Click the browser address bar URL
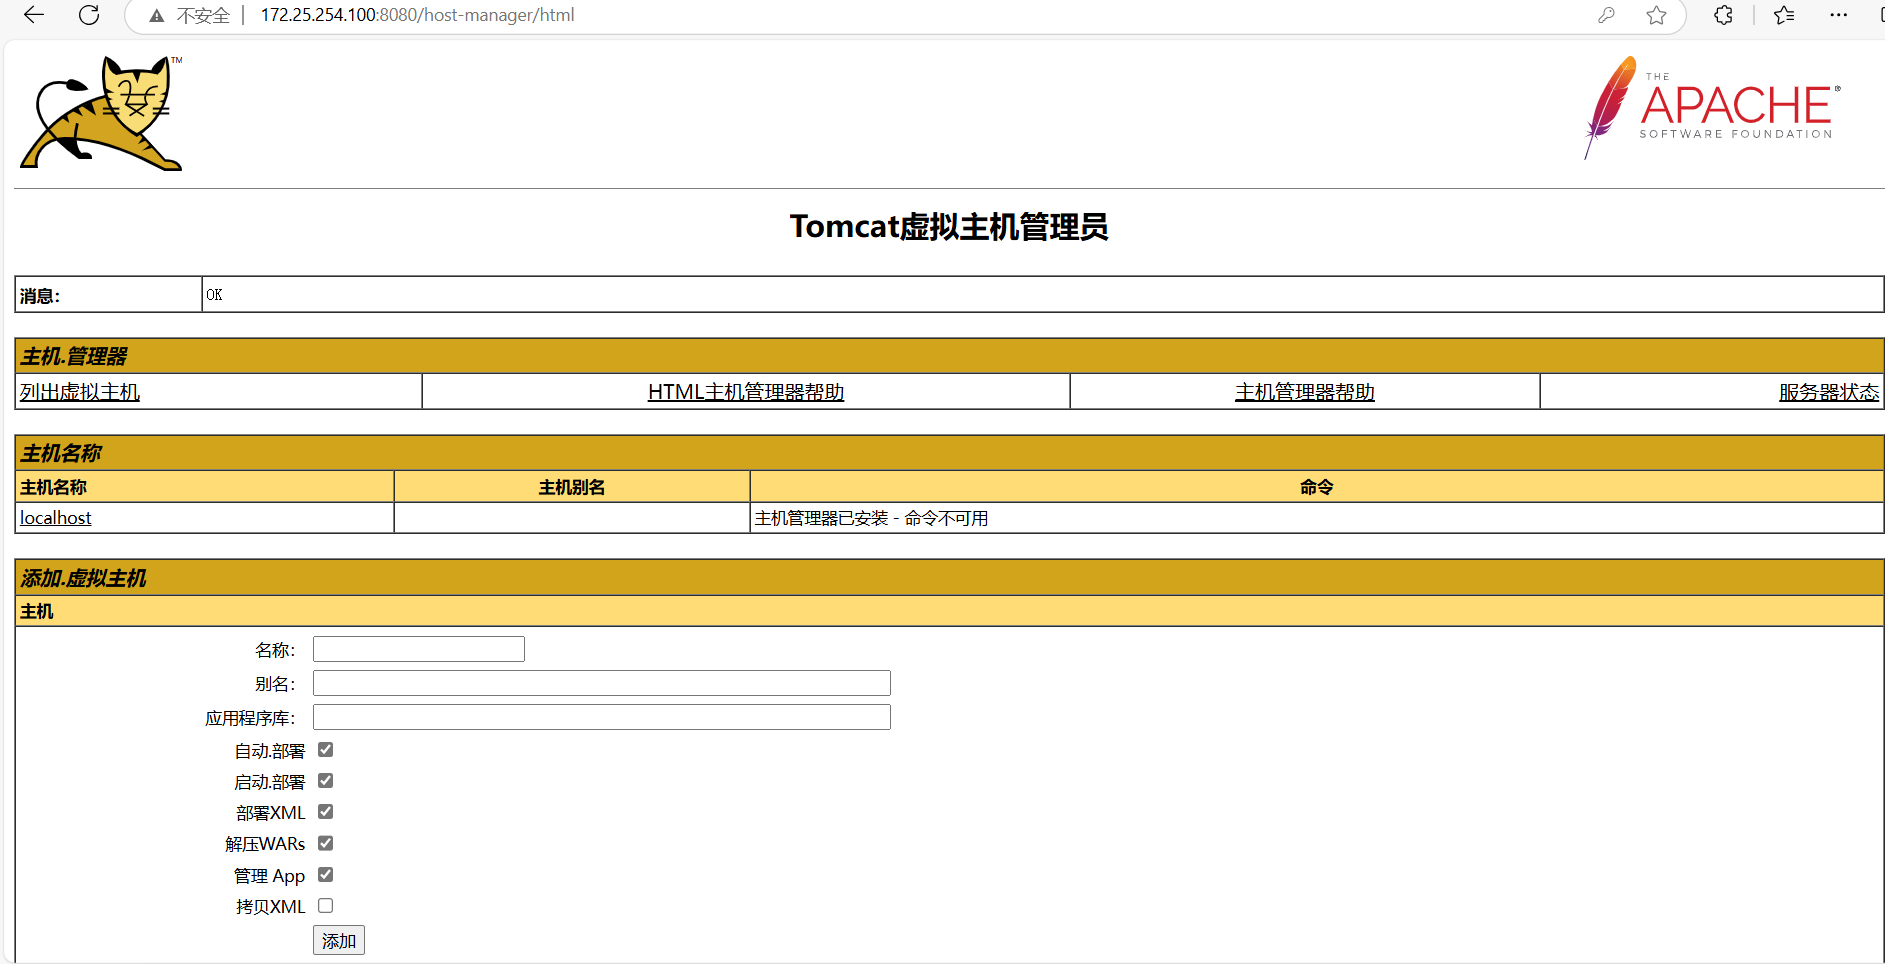 click(x=417, y=15)
